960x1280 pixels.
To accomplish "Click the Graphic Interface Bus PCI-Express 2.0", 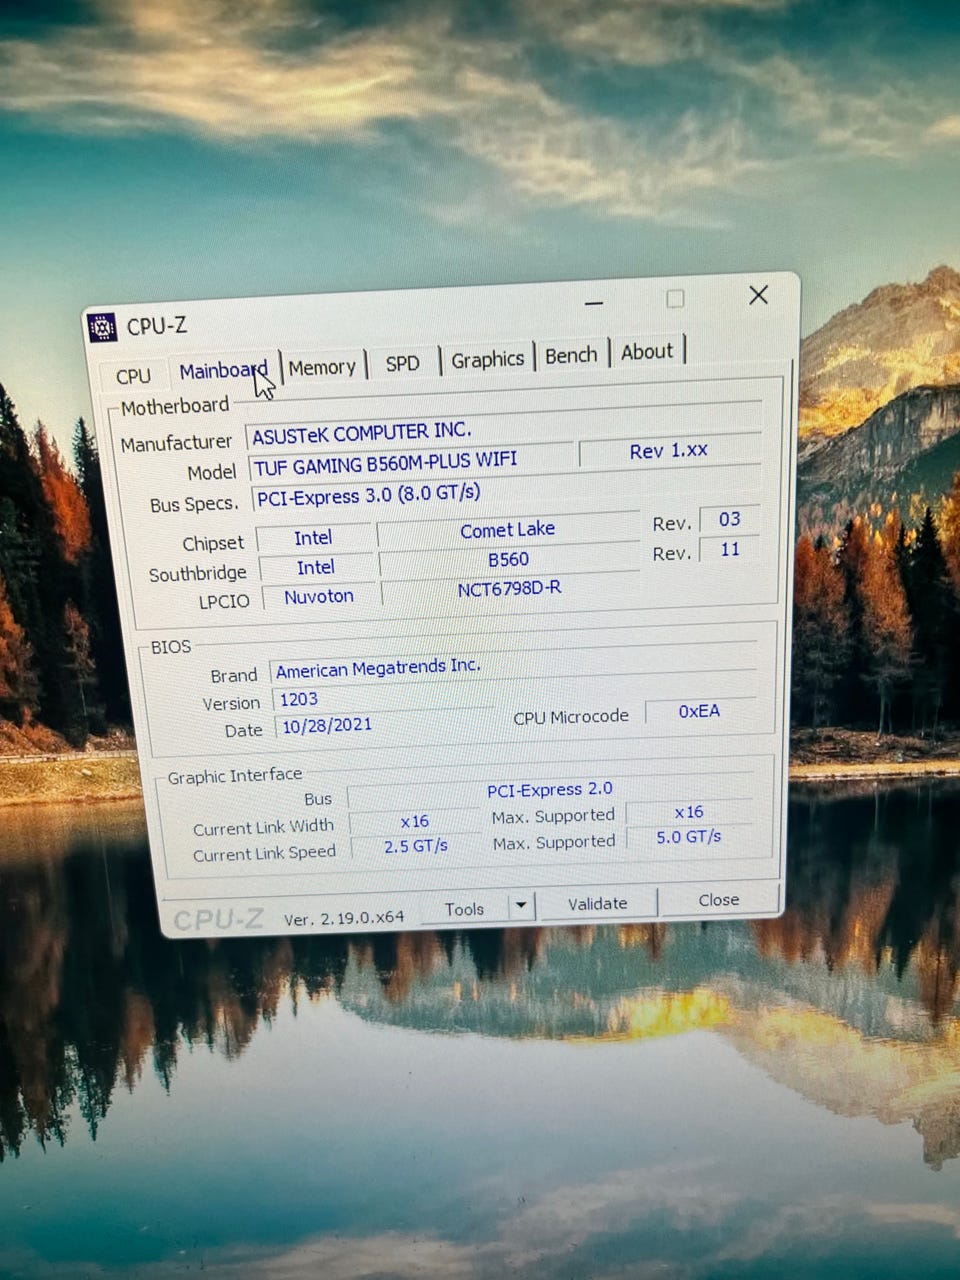I will [x=550, y=790].
